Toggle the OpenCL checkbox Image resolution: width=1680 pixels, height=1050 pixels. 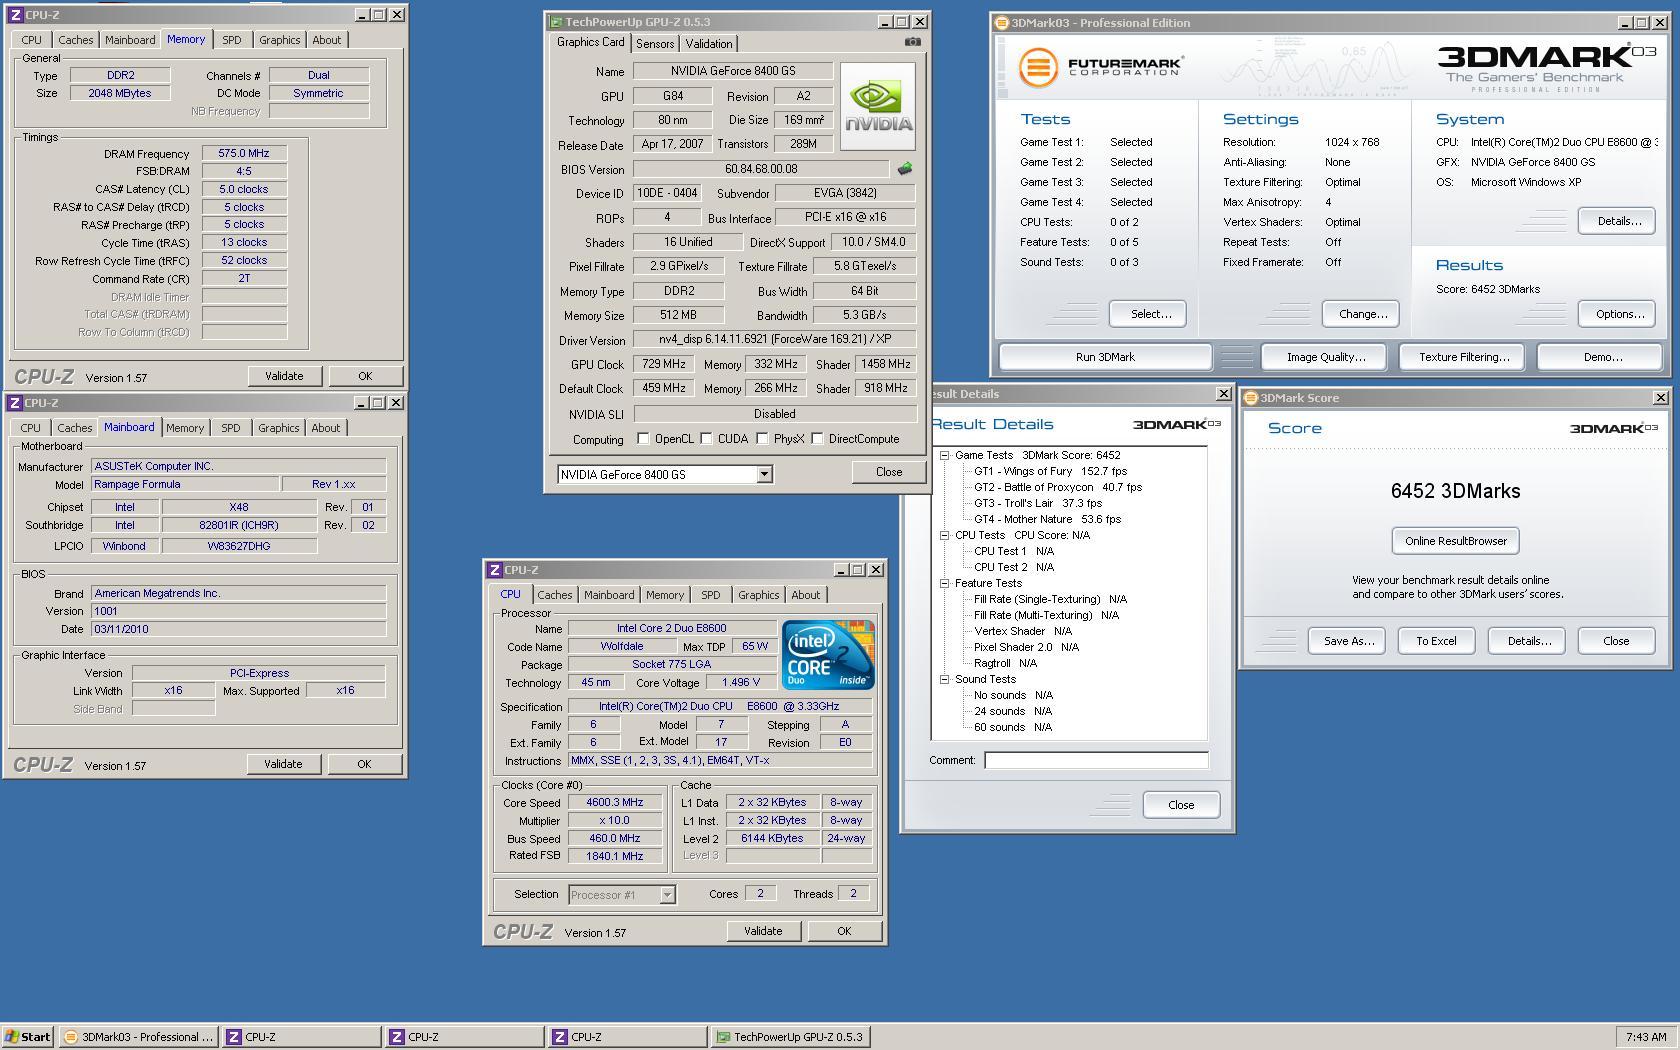[643, 439]
